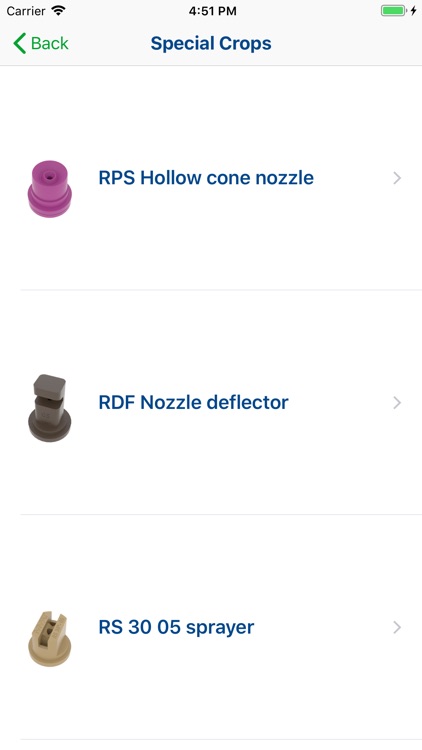Tap the Carrier label in status bar

[x=26, y=11]
